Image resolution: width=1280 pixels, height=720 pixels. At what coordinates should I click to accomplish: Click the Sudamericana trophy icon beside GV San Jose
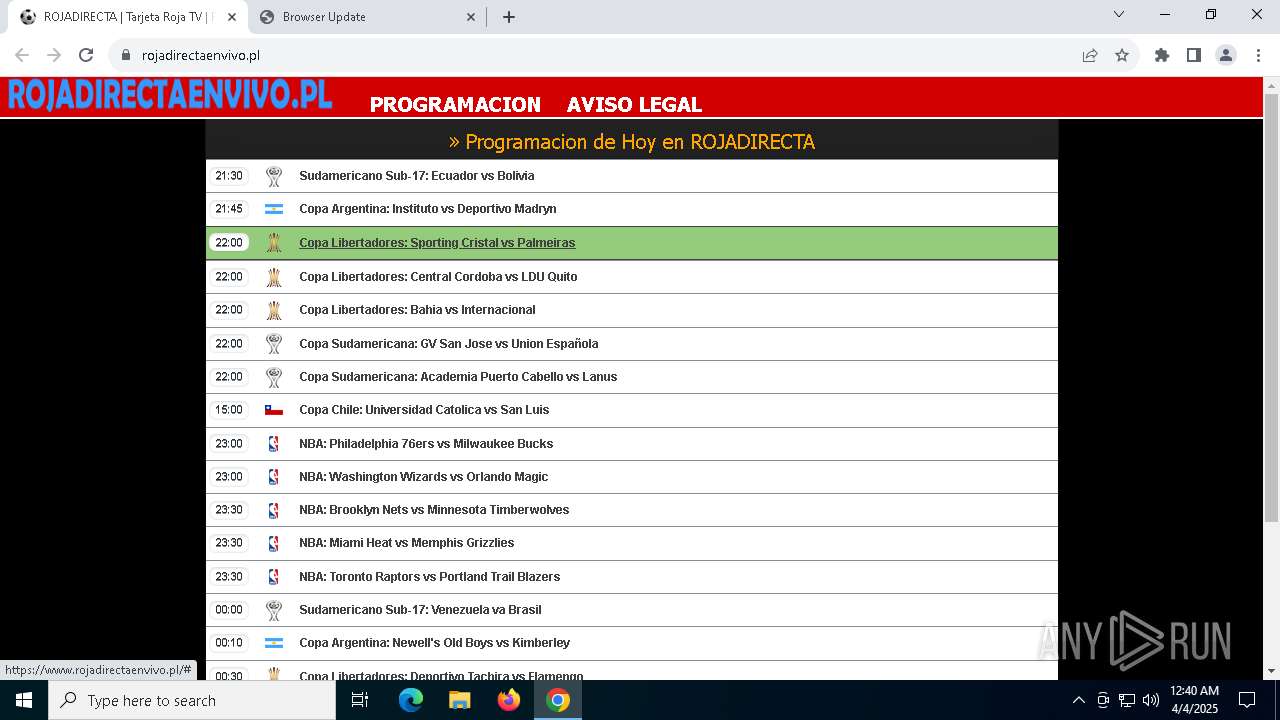tap(274, 344)
